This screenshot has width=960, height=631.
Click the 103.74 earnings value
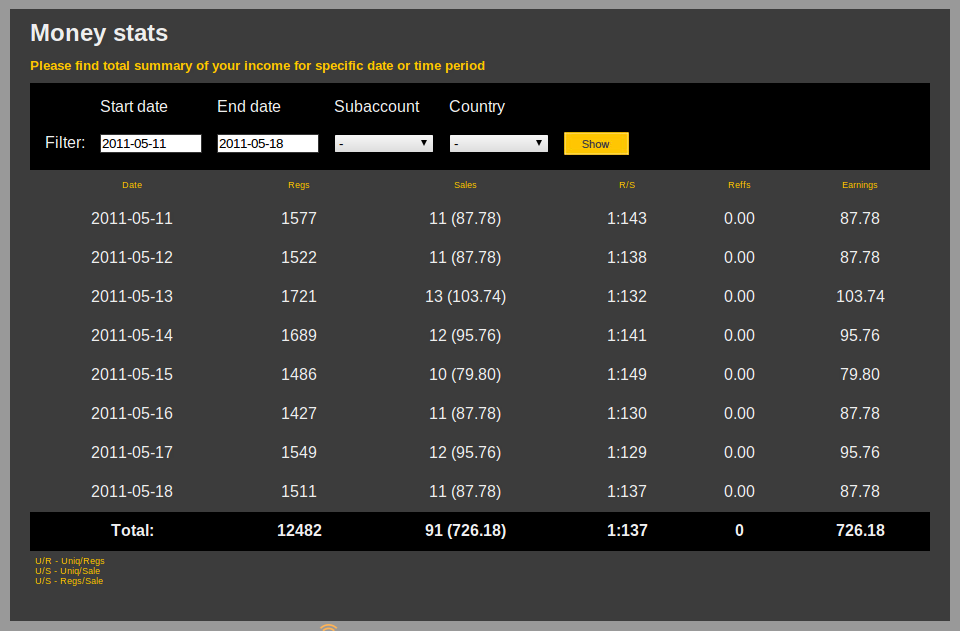click(860, 296)
